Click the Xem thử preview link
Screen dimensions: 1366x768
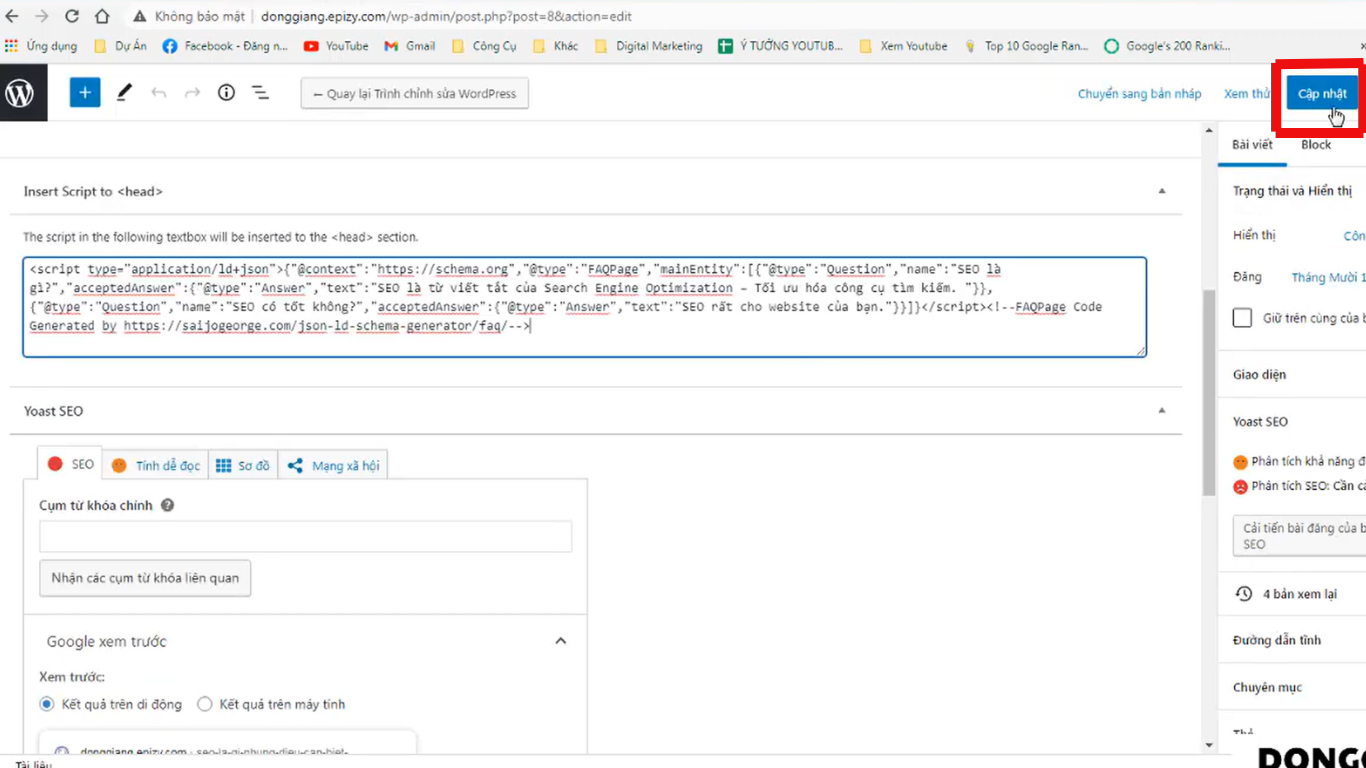tap(1246, 94)
